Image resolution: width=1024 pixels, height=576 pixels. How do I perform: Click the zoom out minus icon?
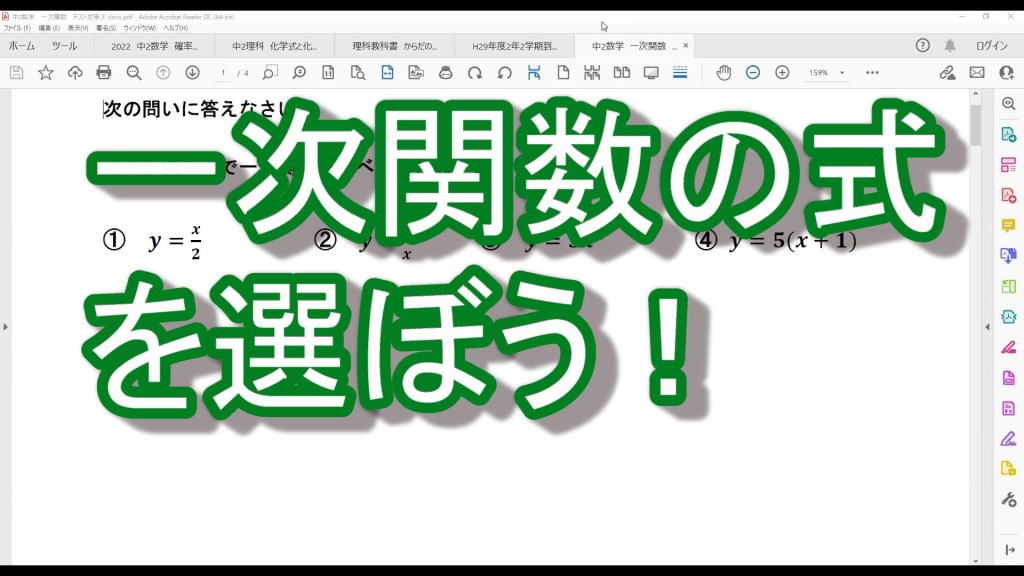tap(753, 72)
